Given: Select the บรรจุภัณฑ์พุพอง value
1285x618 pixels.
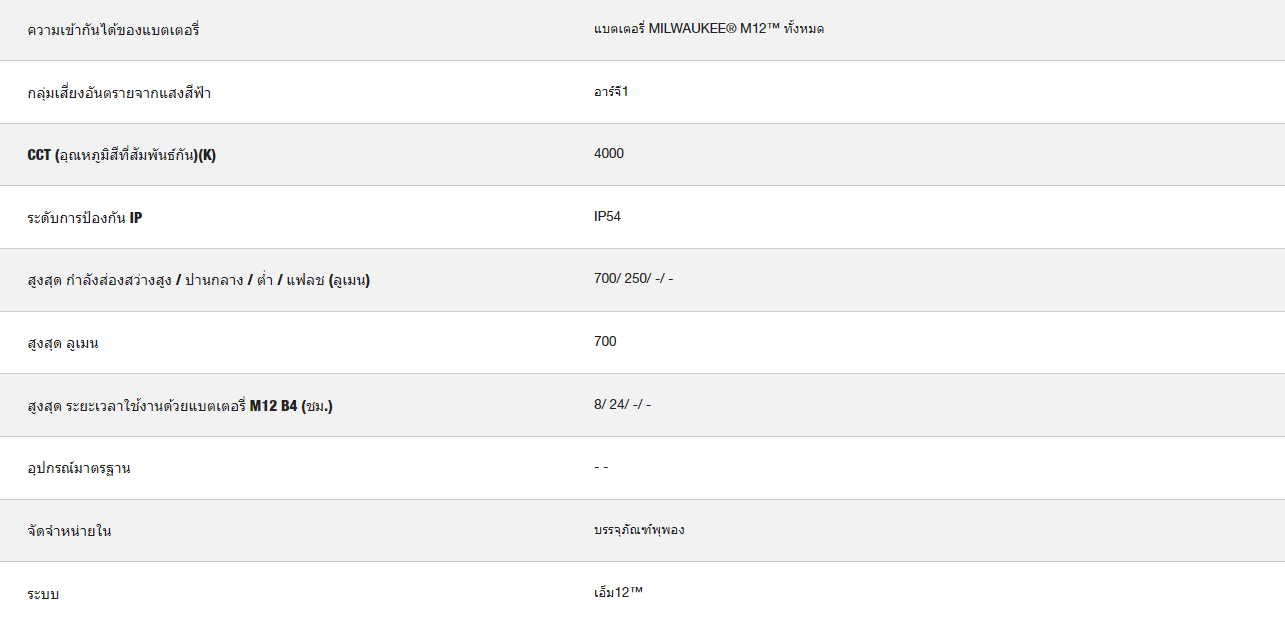Looking at the screenshot, I should coord(639,529).
